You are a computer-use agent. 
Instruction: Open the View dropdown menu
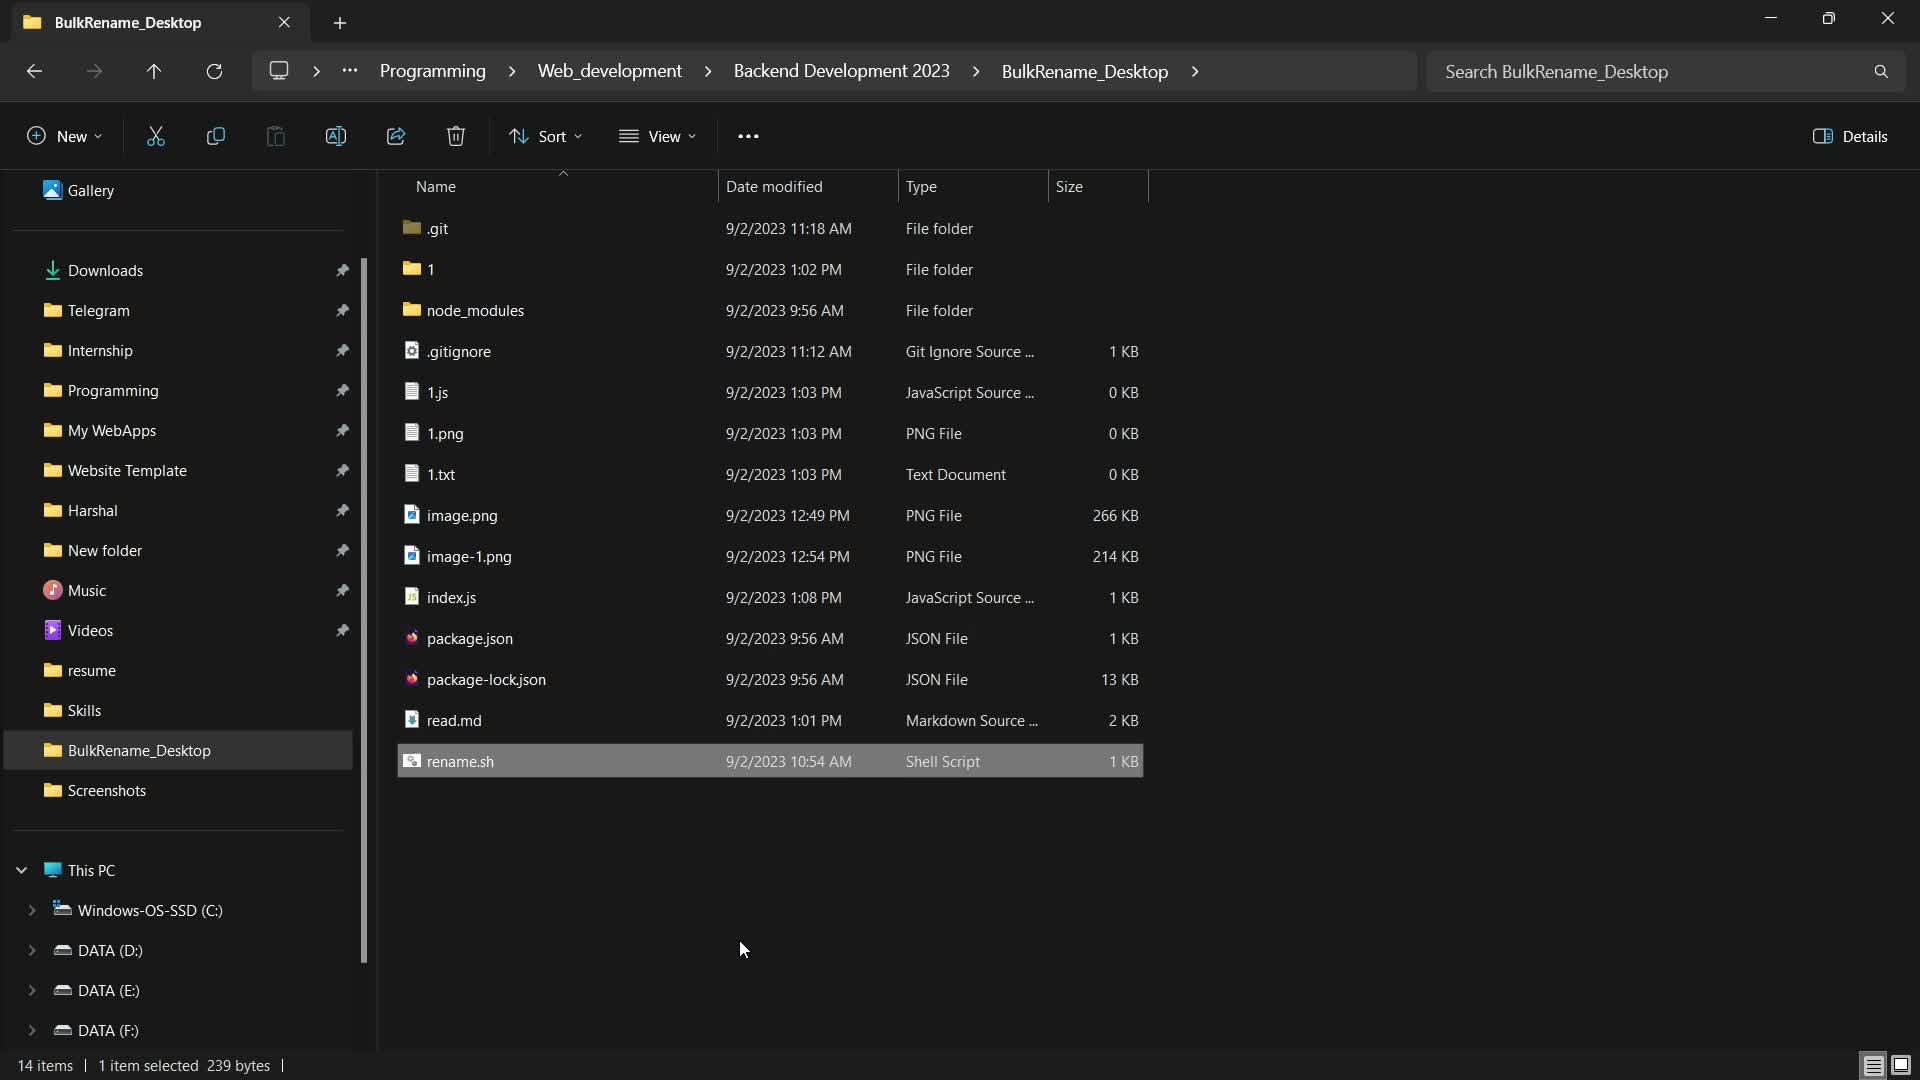(657, 136)
